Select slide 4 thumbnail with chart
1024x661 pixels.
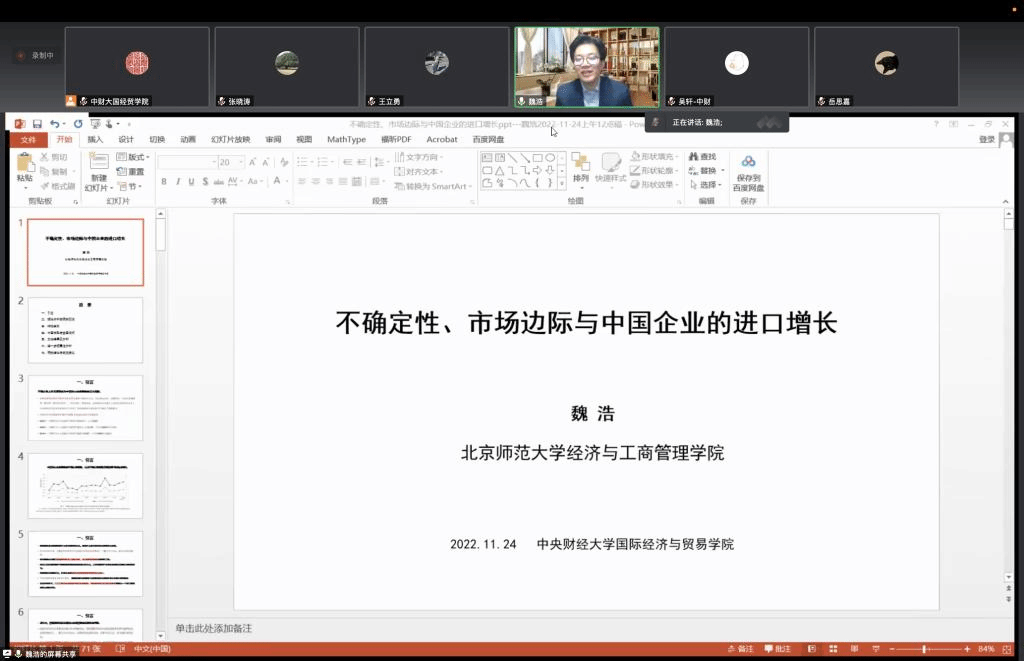(x=85, y=486)
